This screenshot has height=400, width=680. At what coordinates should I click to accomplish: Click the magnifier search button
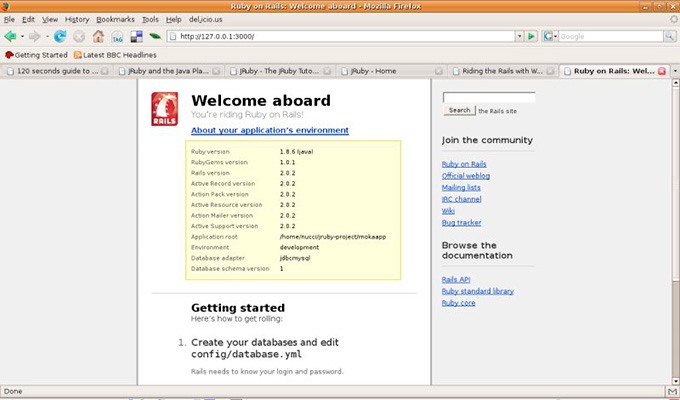(x=669, y=36)
